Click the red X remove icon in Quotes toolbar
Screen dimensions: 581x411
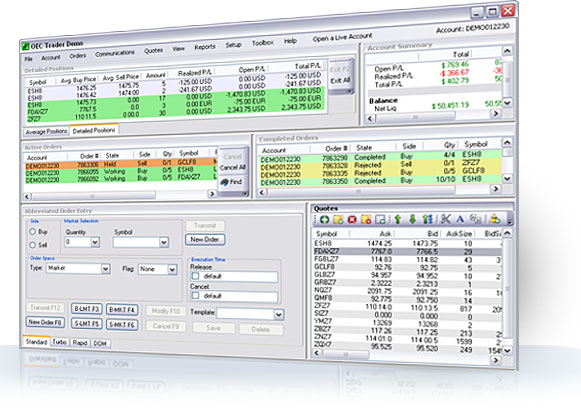352,219
